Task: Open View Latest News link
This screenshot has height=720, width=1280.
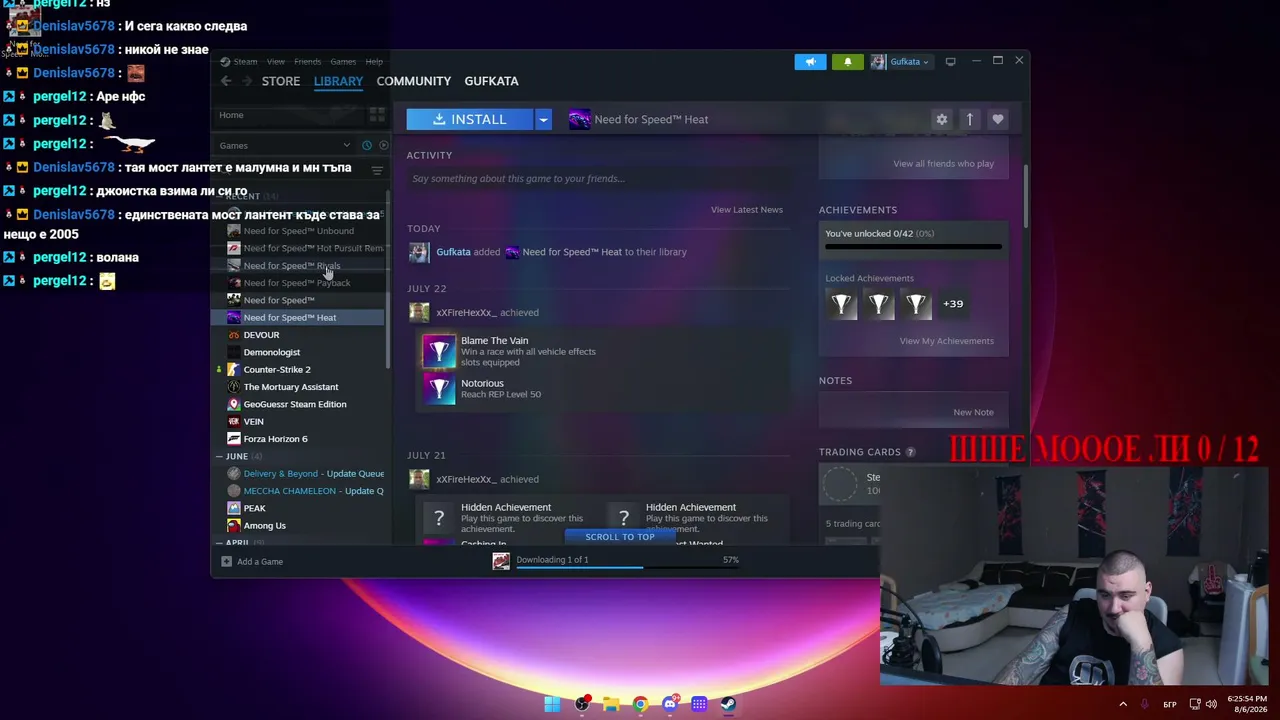Action: (747, 210)
